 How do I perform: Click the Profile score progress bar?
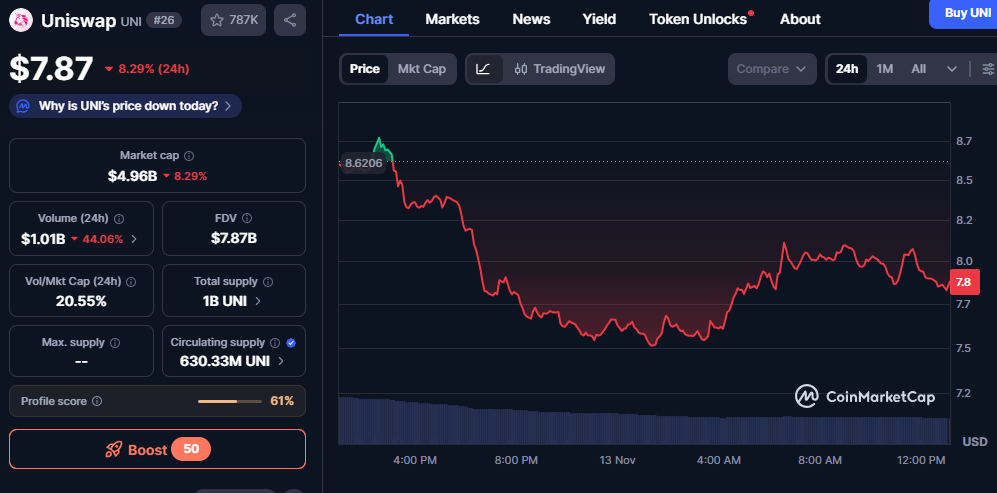tap(229, 401)
